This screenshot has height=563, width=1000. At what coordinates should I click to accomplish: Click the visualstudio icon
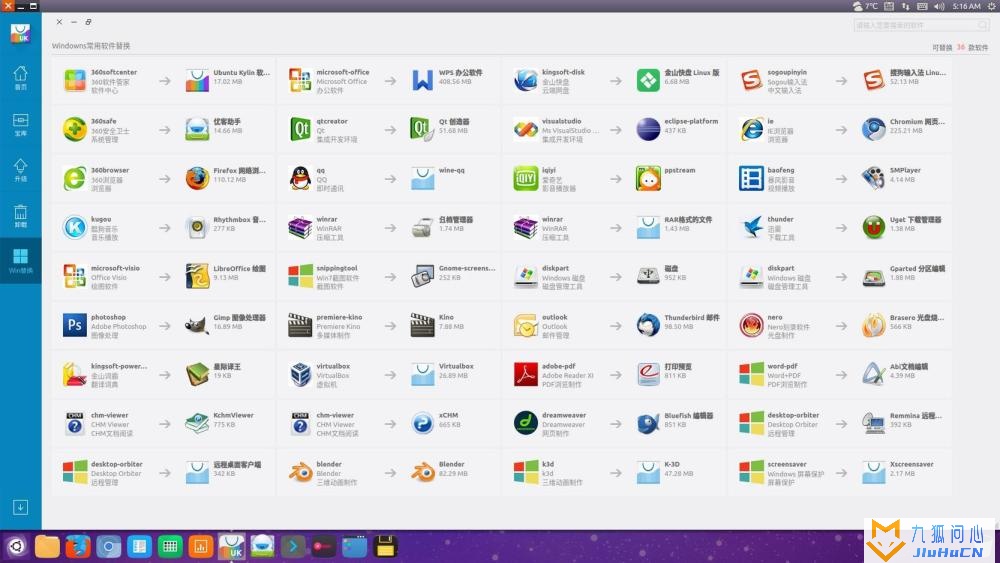pyautogui.click(x=526, y=129)
